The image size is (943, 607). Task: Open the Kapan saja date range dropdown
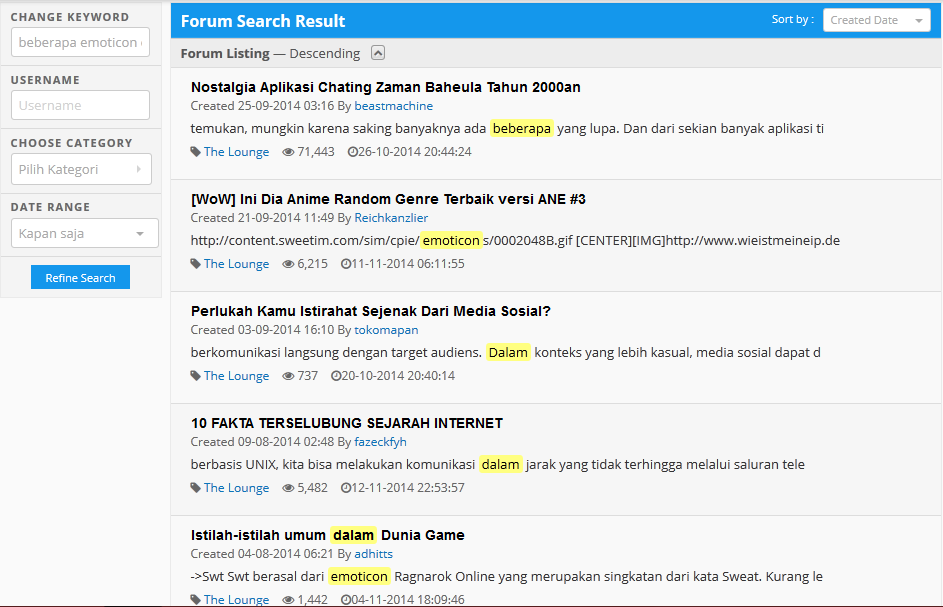click(x=85, y=233)
